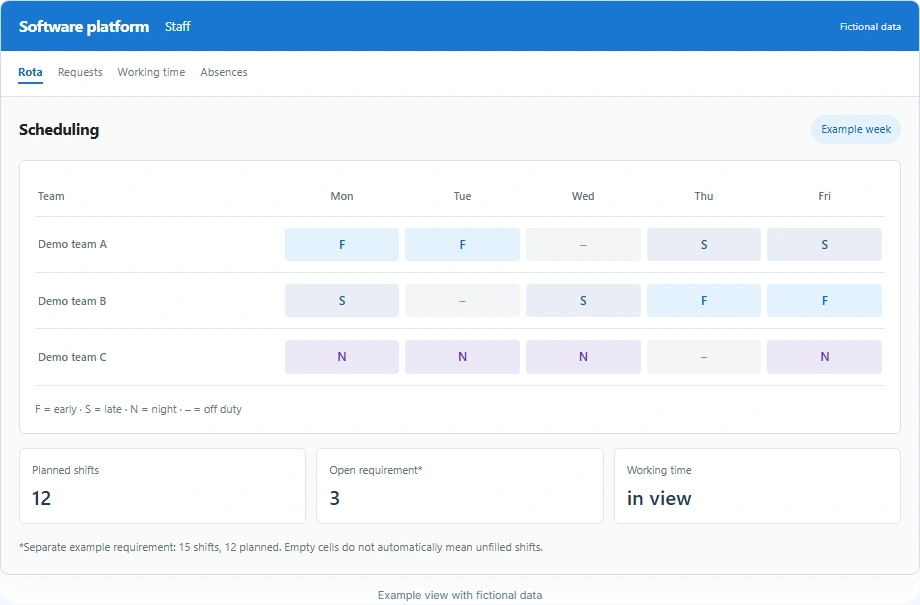Click the Team column header
Image resolution: width=920 pixels, height=605 pixels.
click(x=51, y=196)
